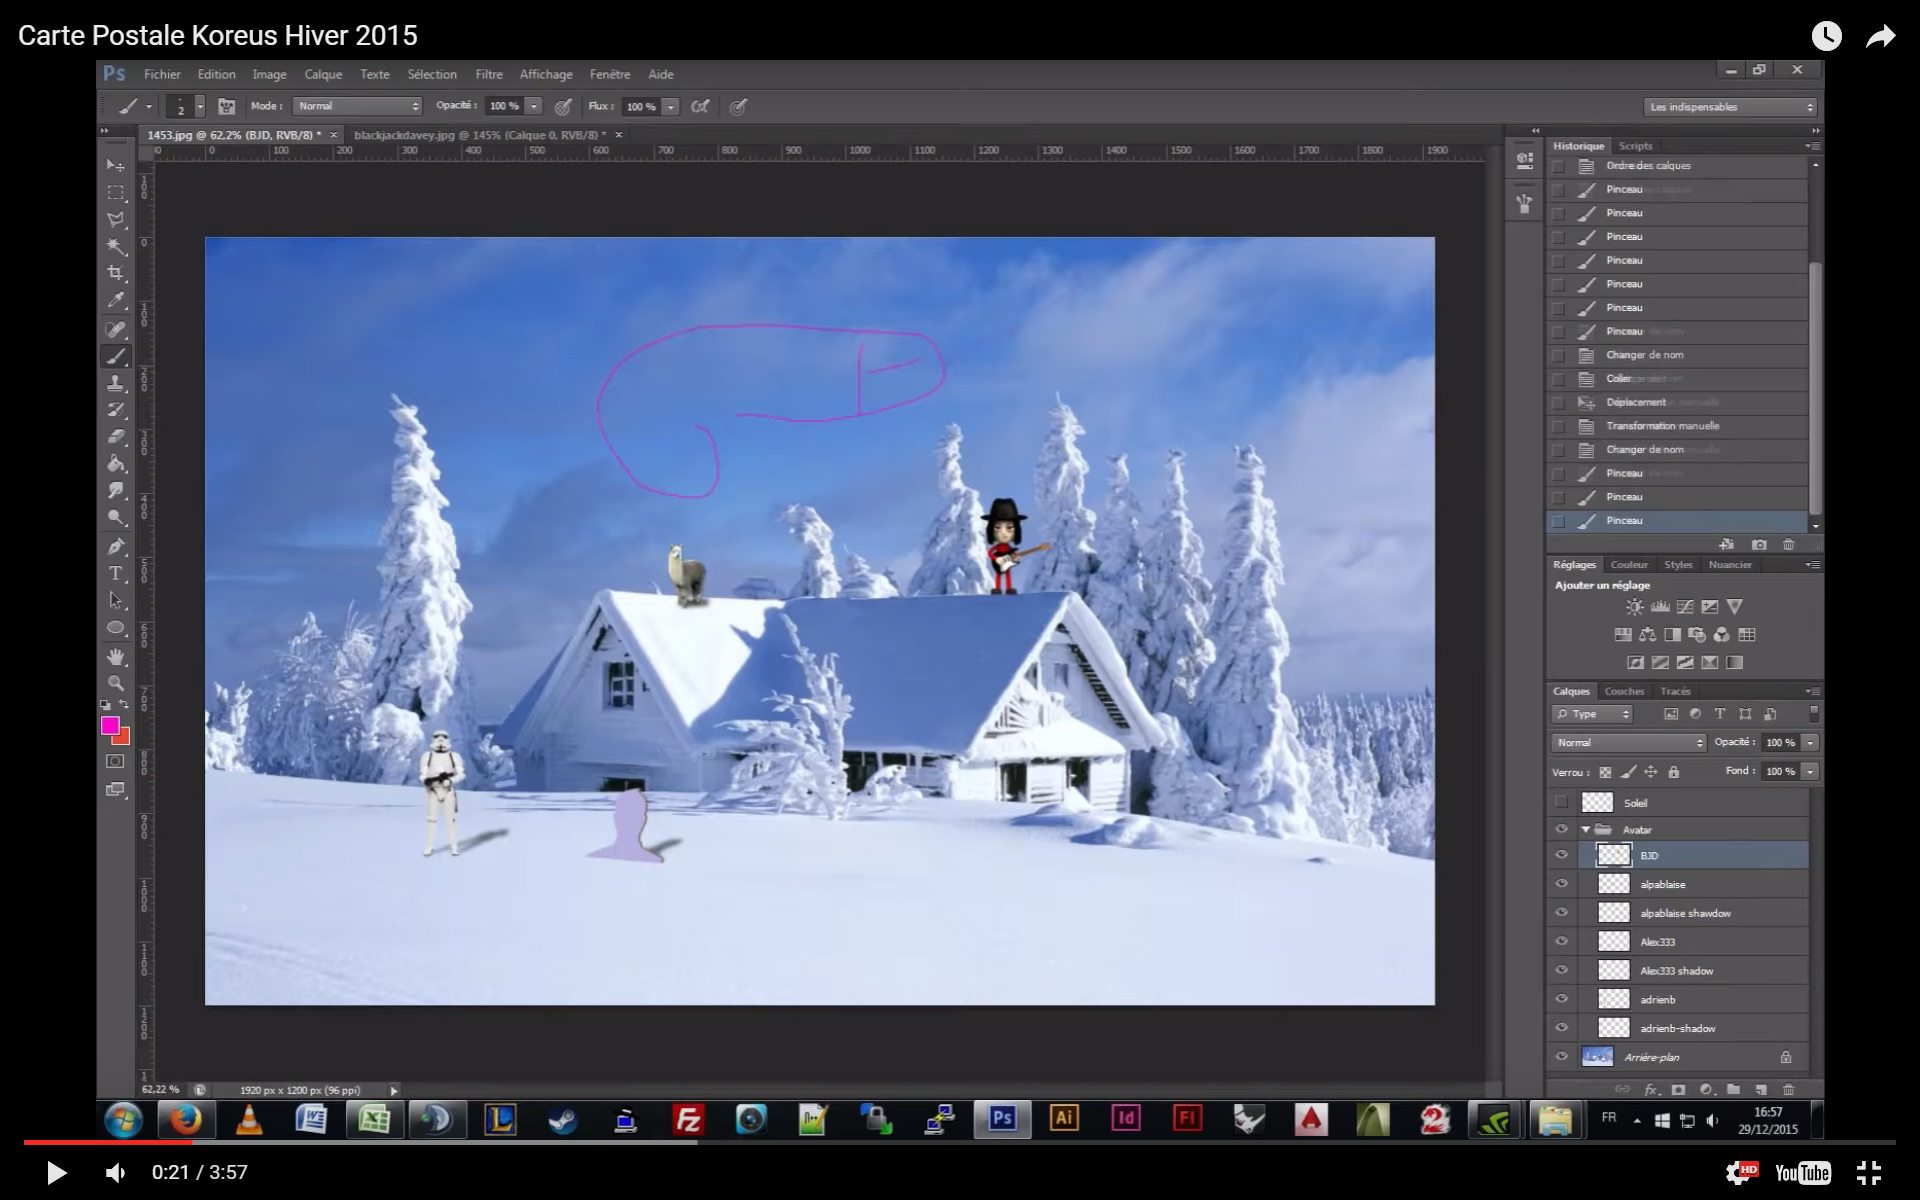Hide the Arrière-plan layer
This screenshot has width=1920, height=1200.
pyautogui.click(x=1561, y=1057)
